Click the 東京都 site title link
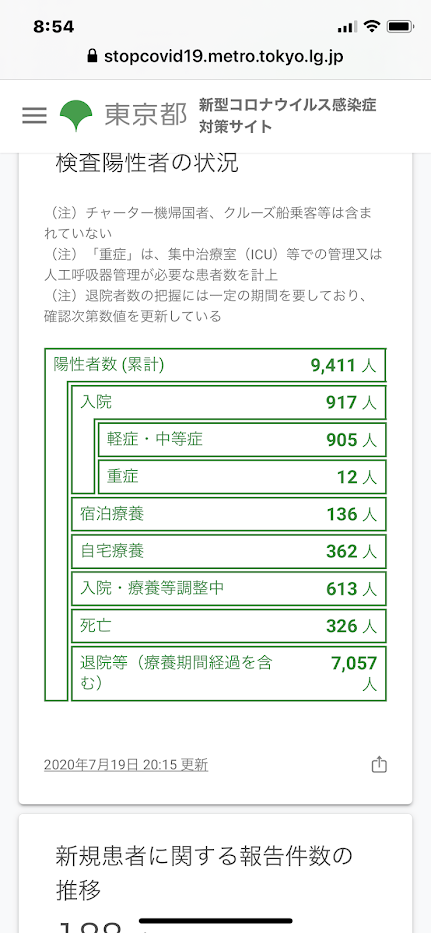The width and height of the screenshot is (431, 933). pyautogui.click(x=146, y=115)
